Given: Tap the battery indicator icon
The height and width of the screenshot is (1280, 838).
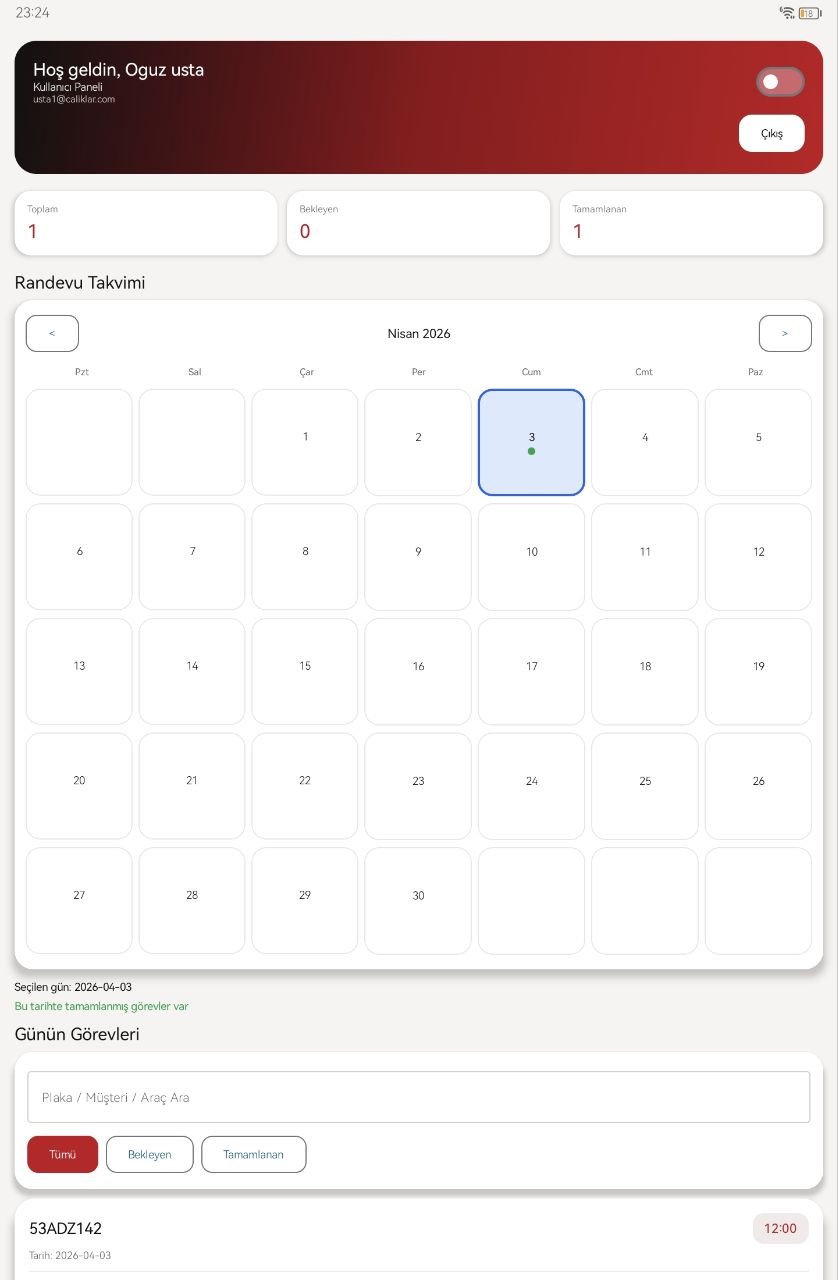Looking at the screenshot, I should pyautogui.click(x=808, y=13).
